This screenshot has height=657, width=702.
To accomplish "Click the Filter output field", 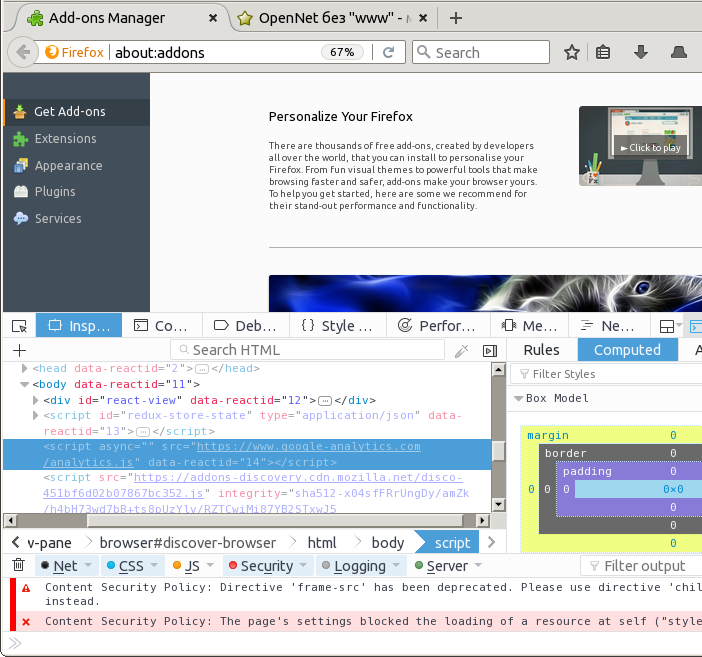I will coord(641,566).
